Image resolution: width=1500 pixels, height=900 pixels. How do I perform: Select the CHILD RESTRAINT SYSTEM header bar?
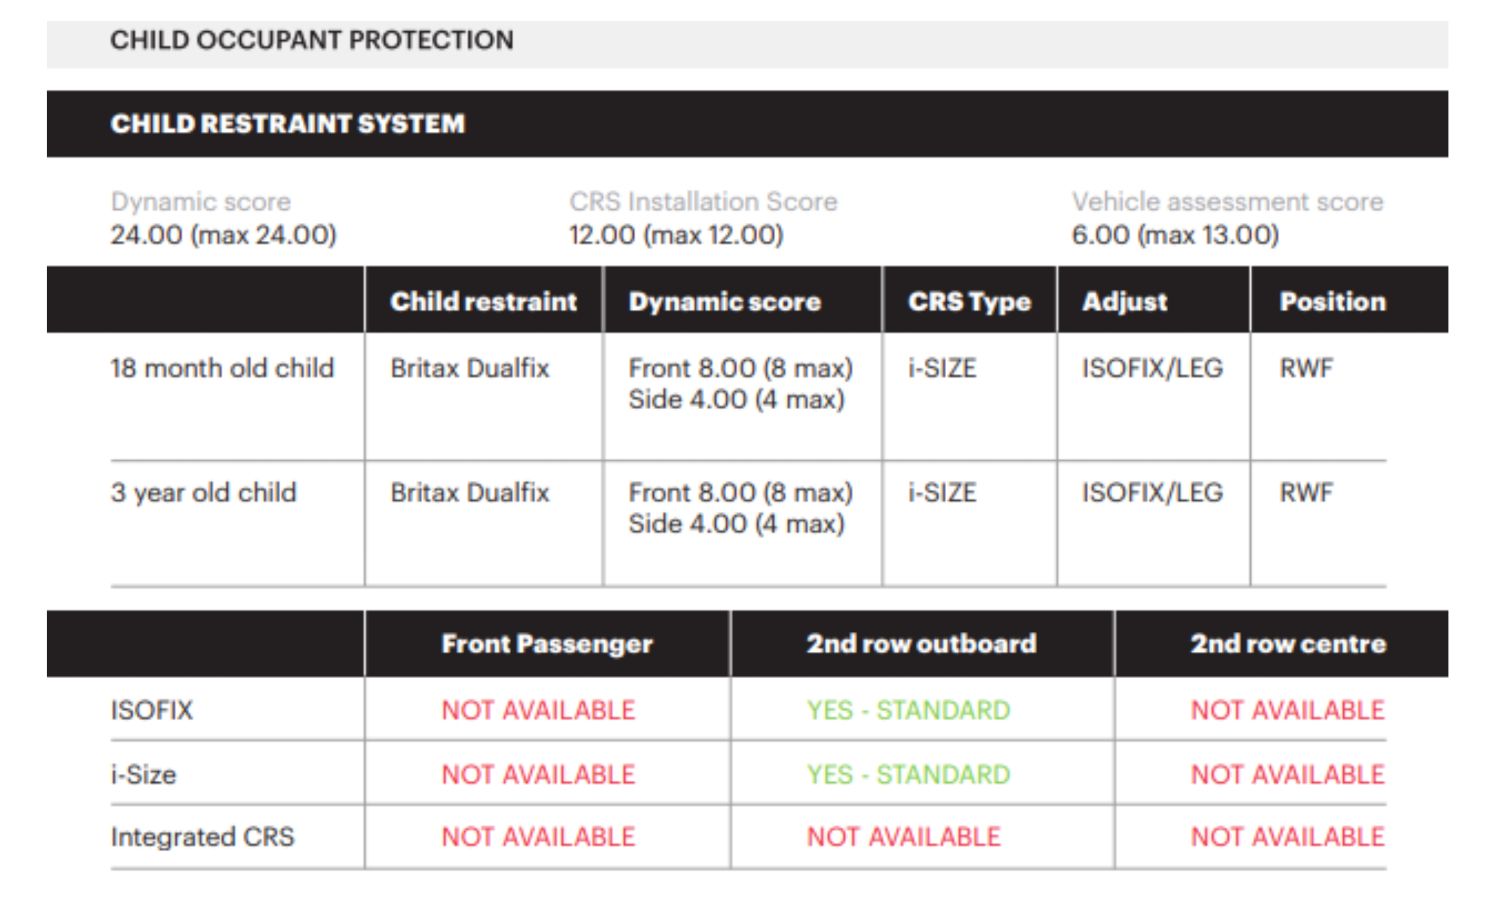click(747, 124)
